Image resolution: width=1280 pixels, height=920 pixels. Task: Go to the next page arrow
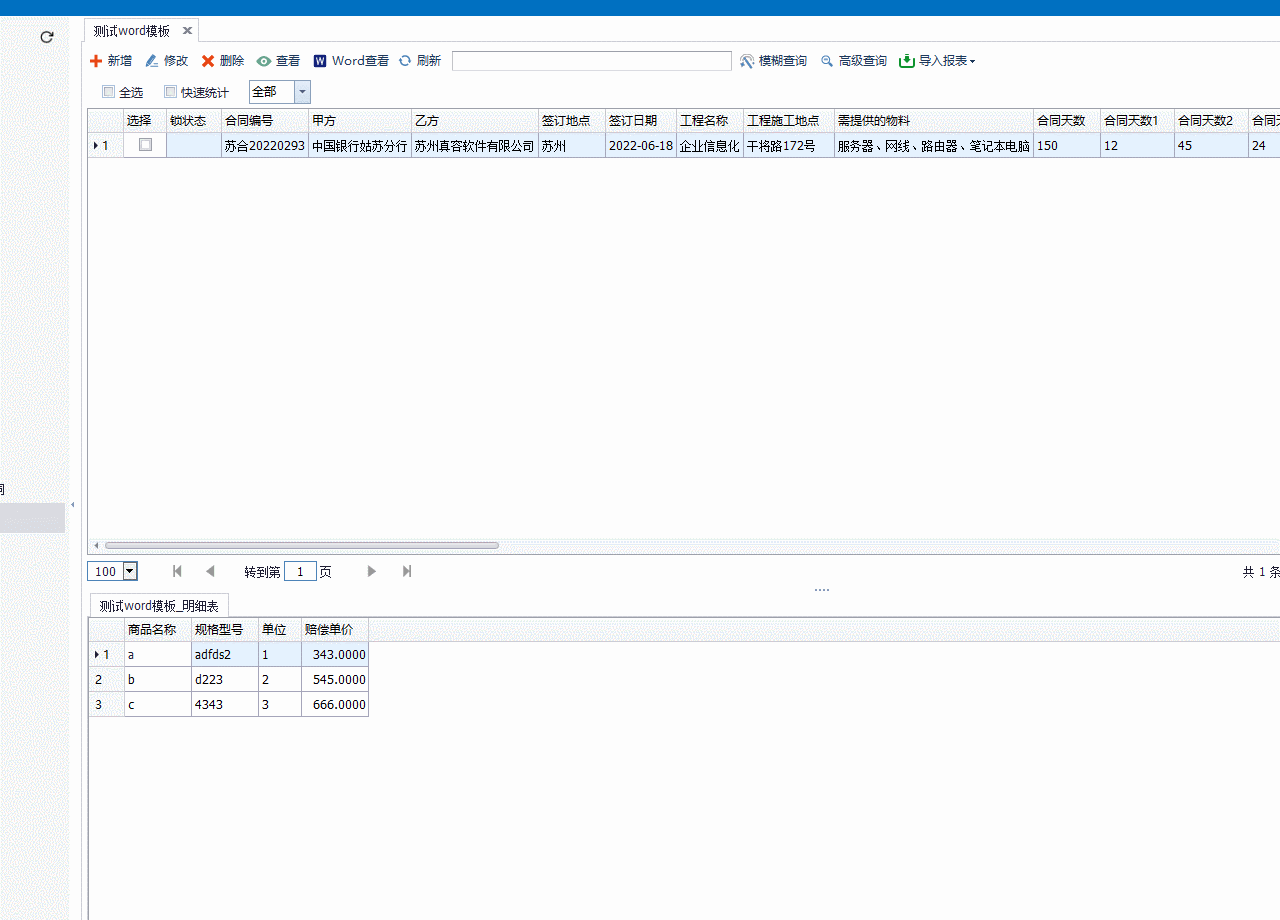pos(371,571)
